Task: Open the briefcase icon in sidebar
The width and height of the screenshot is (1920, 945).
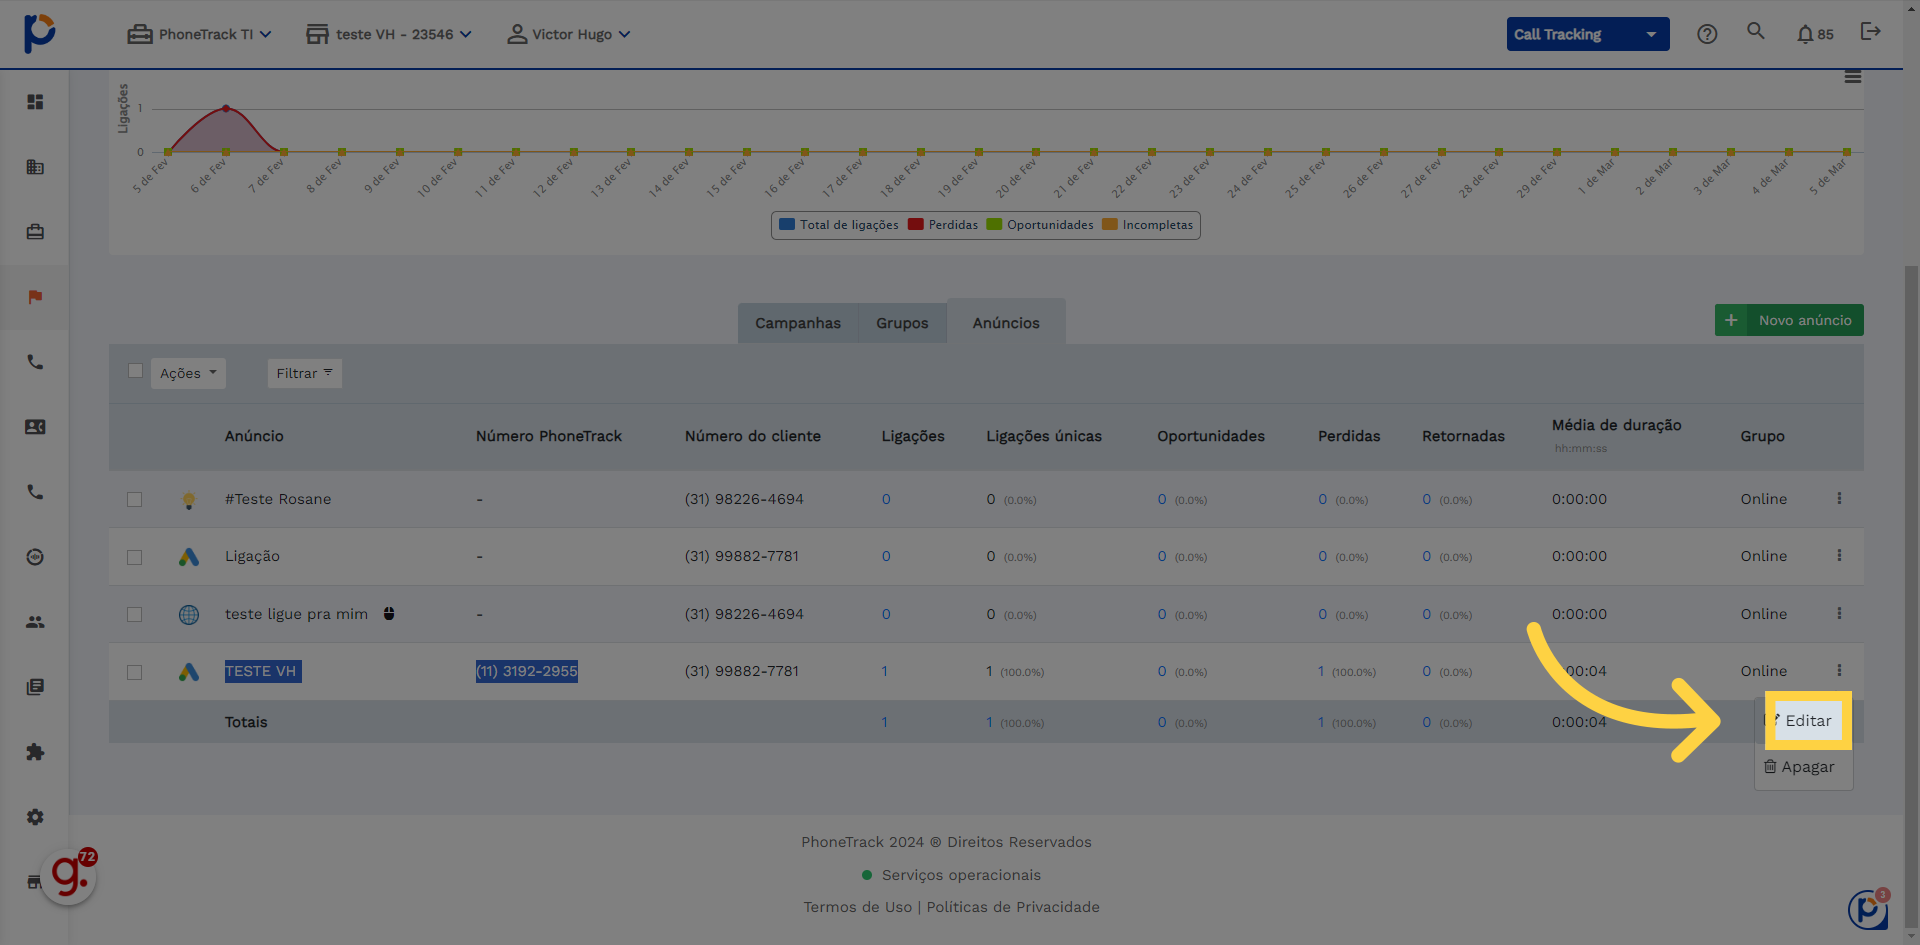Action: 35,232
